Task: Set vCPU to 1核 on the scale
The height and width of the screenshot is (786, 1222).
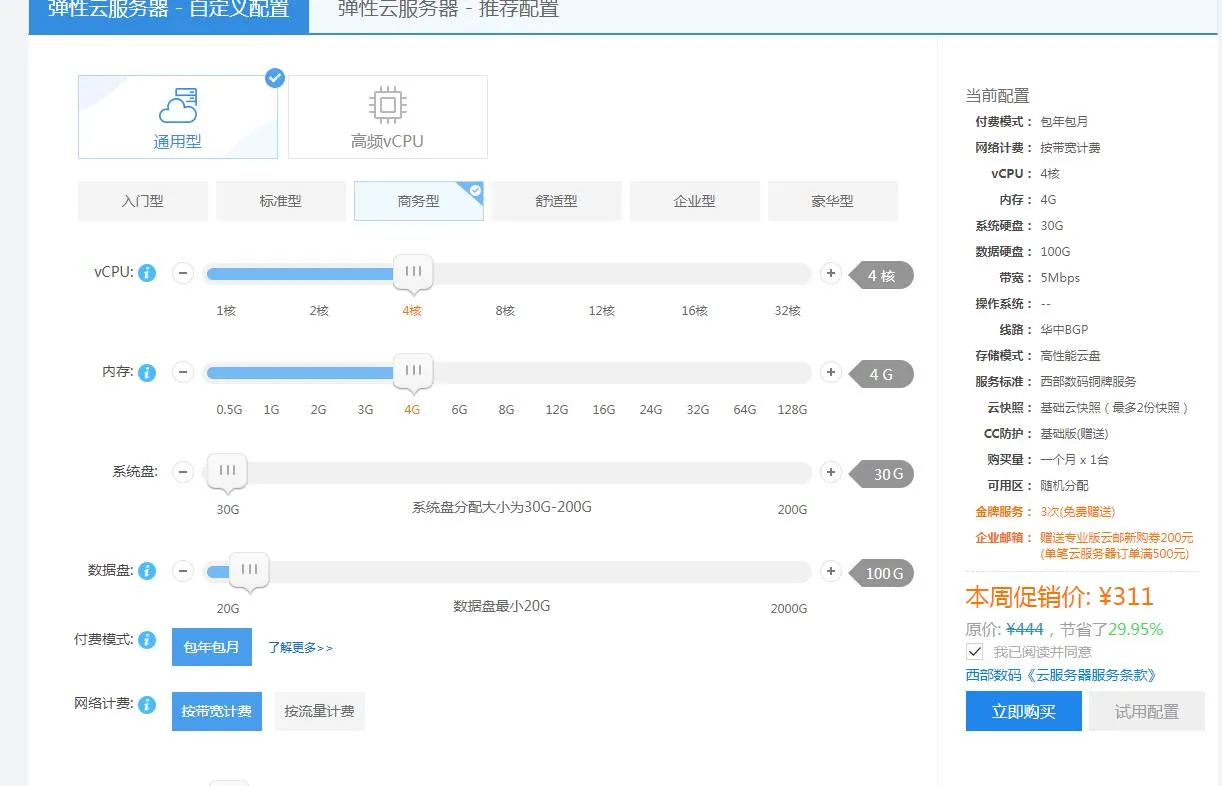Action: (227, 311)
